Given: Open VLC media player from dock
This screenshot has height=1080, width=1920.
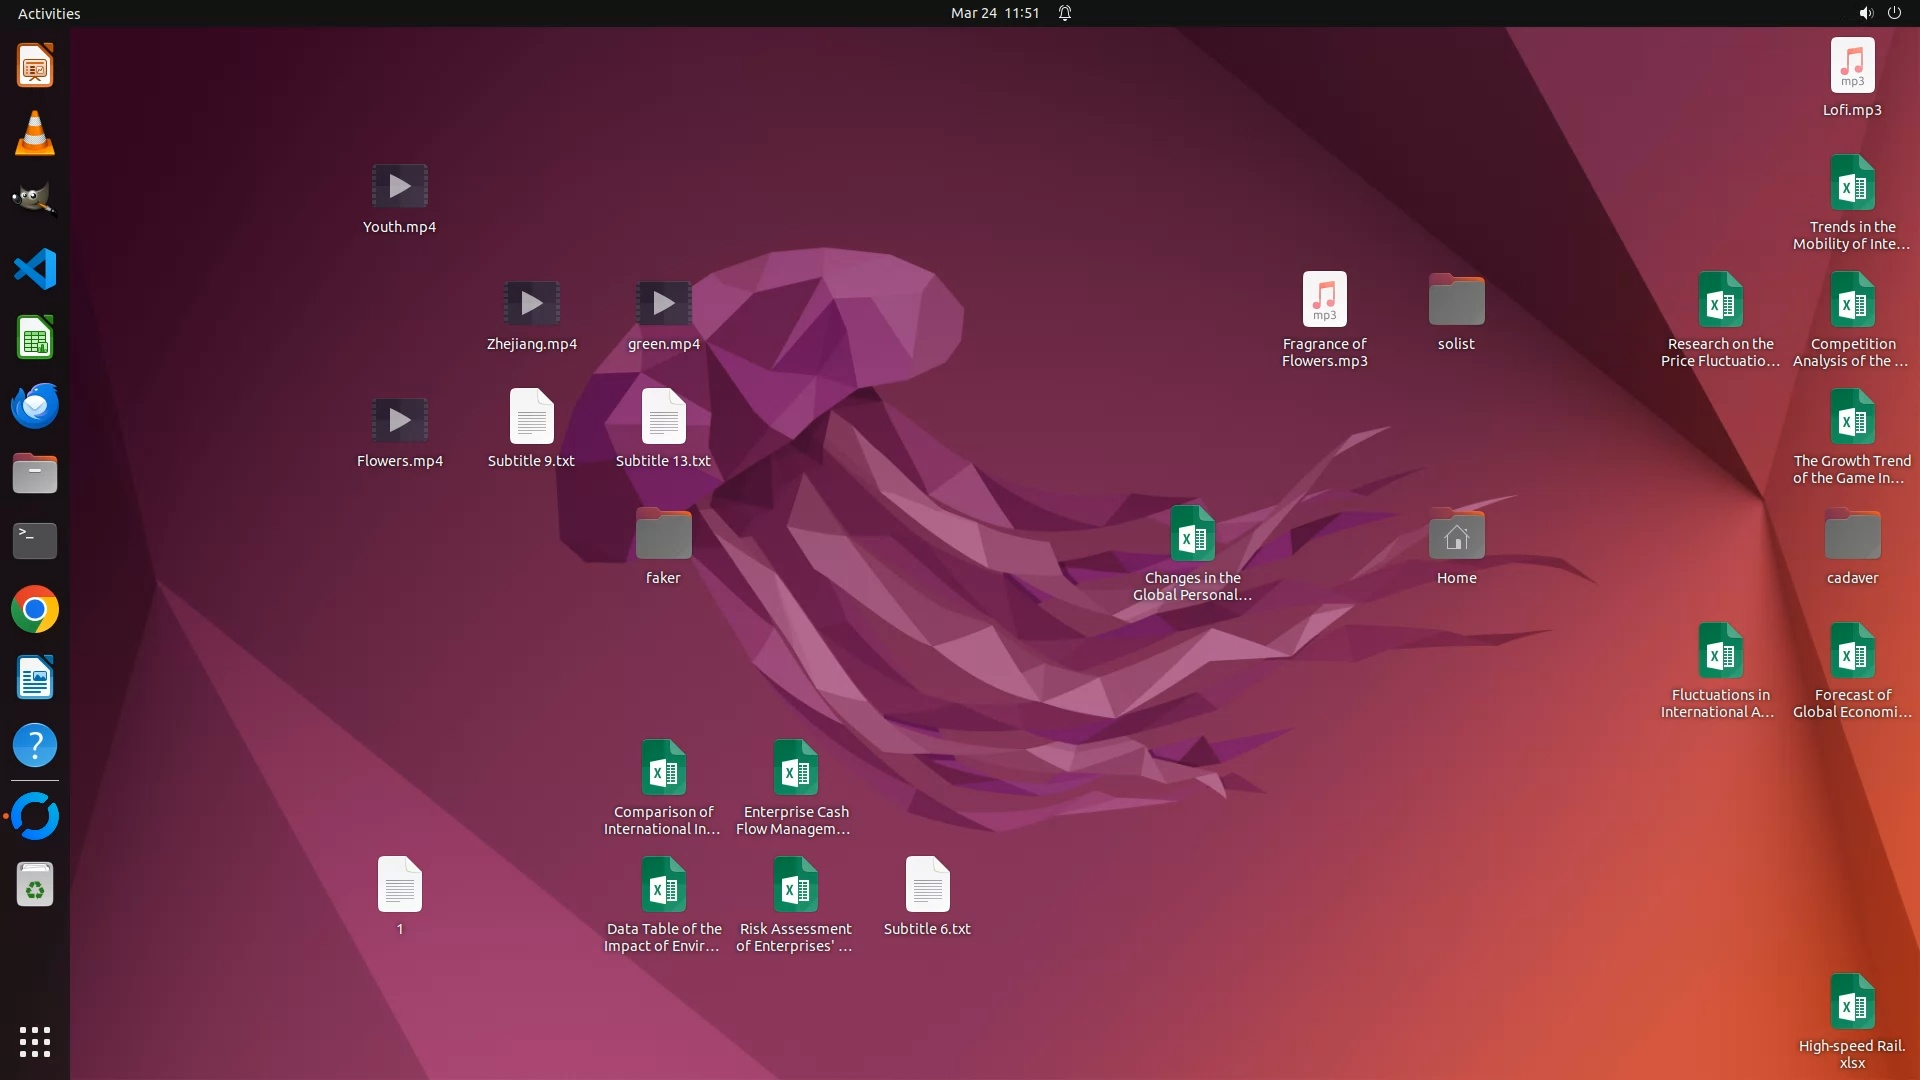Looking at the screenshot, I should pos(35,133).
